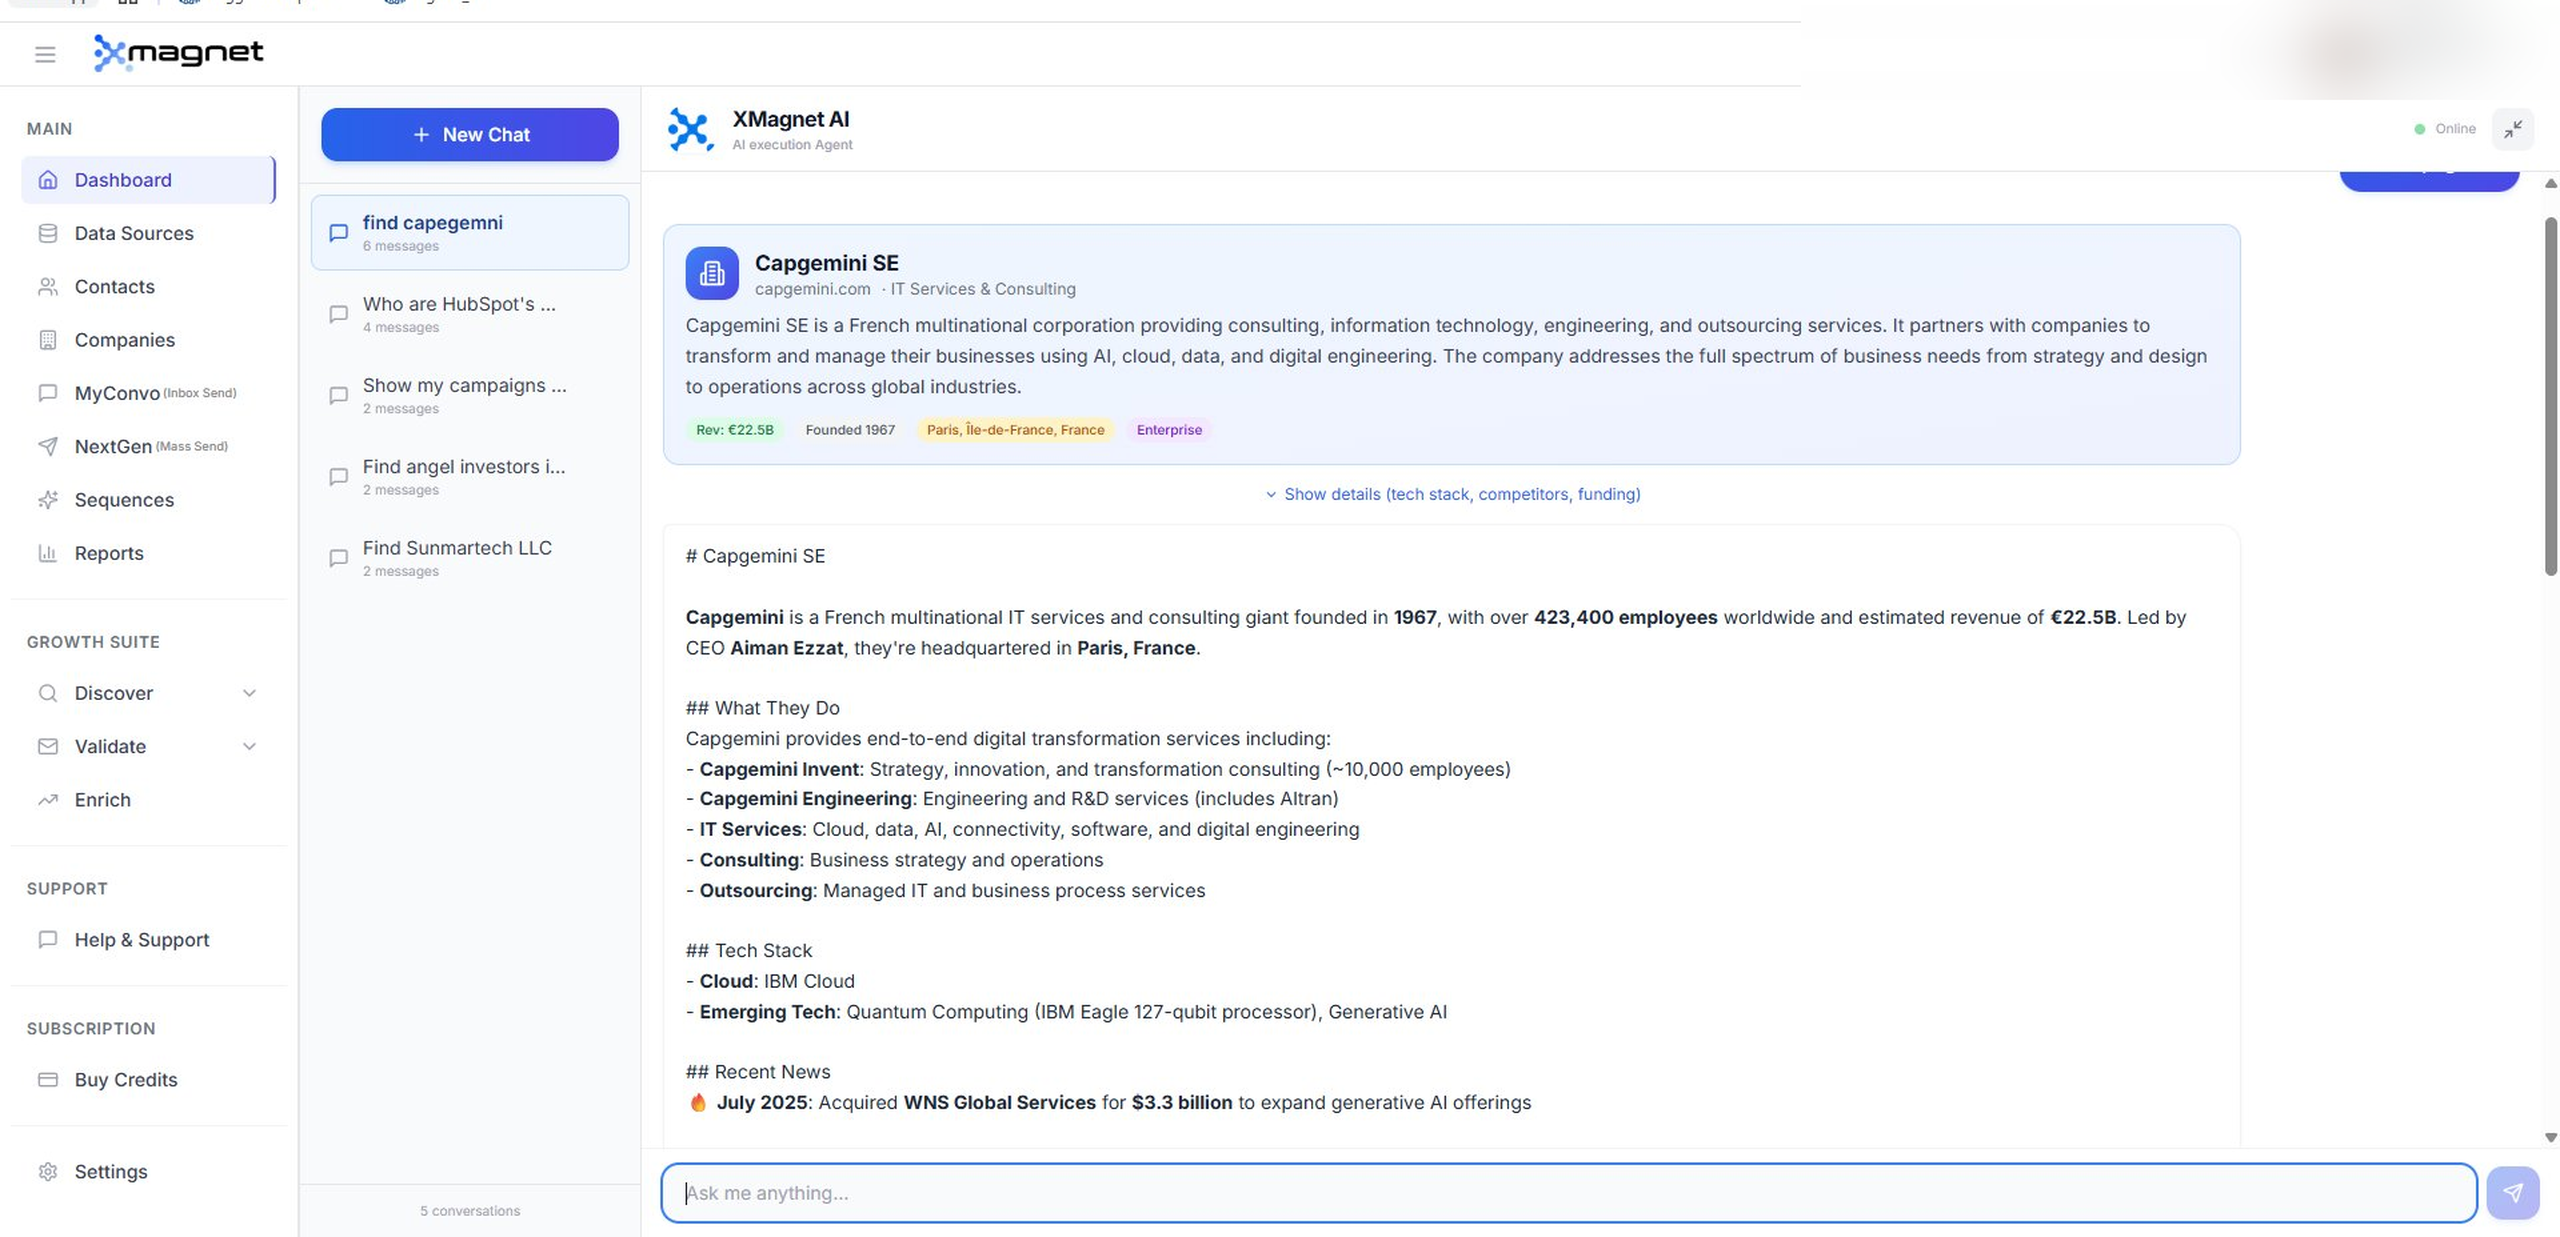Screen dimensions: 2560x1237
Task: Open the Companies section
Action: (124, 340)
